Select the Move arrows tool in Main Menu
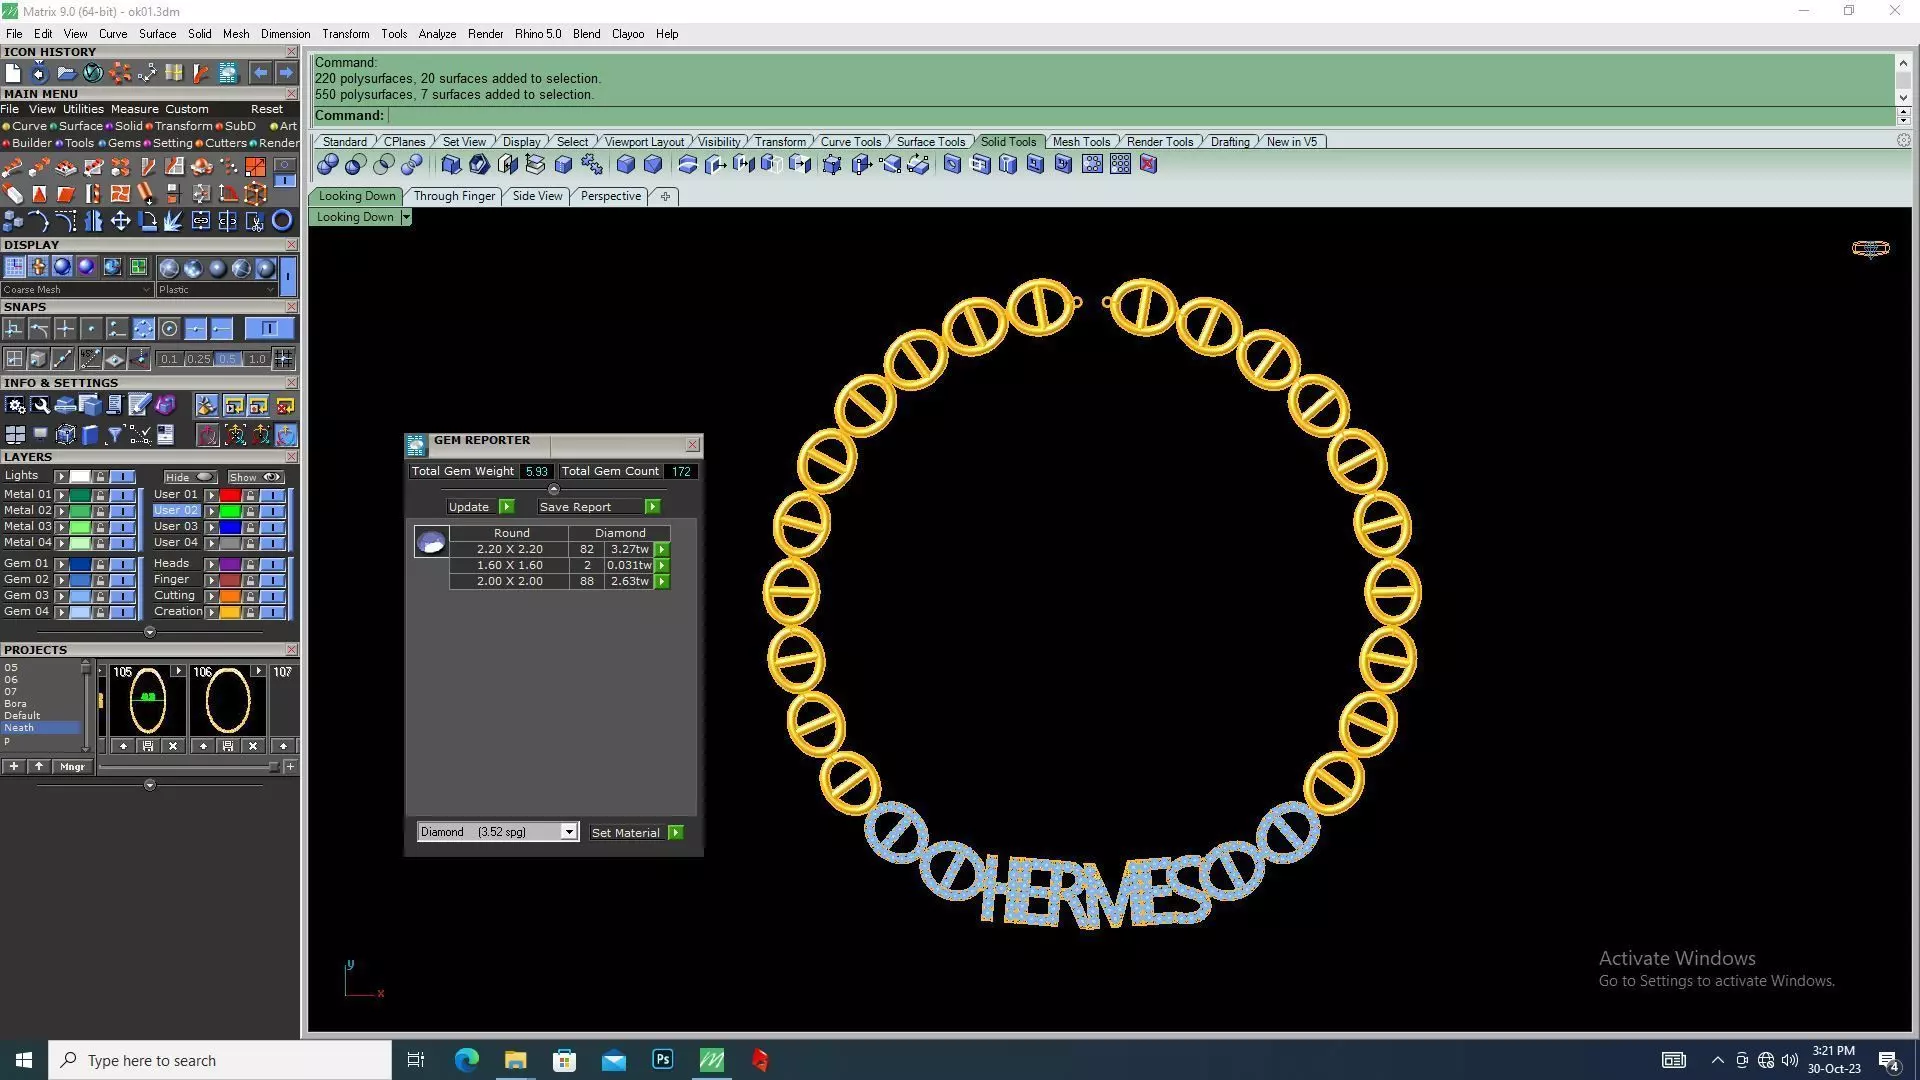 tap(120, 221)
